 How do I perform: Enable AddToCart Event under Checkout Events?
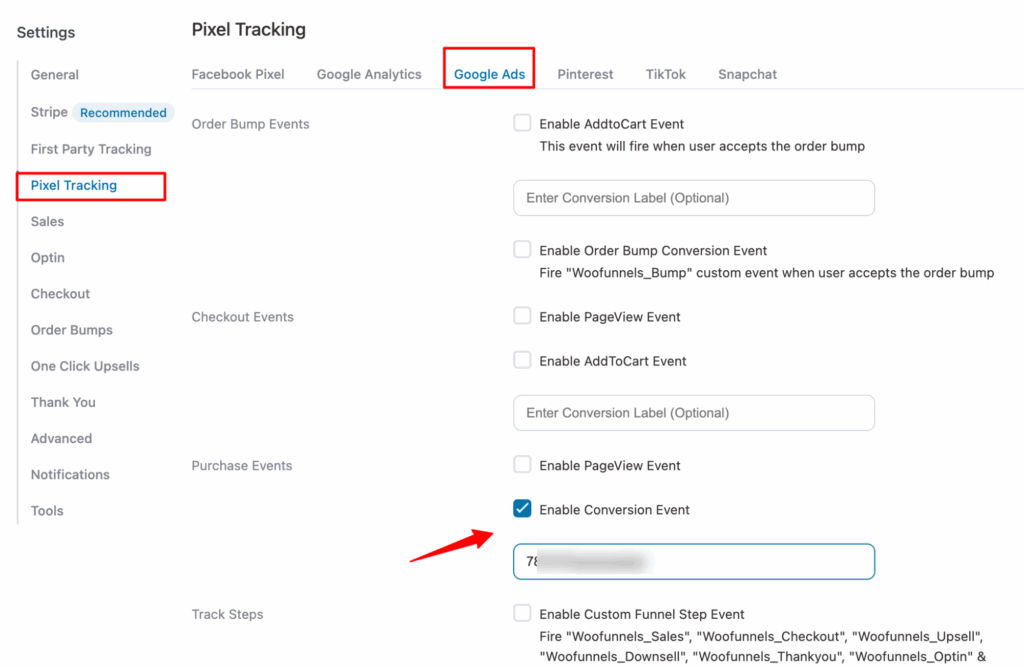click(x=521, y=361)
